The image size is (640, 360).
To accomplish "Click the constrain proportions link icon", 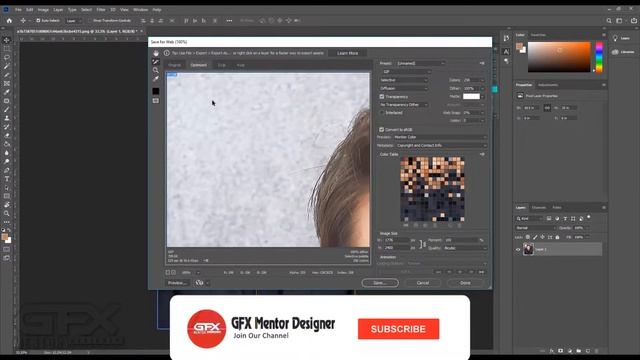I will [423, 244].
